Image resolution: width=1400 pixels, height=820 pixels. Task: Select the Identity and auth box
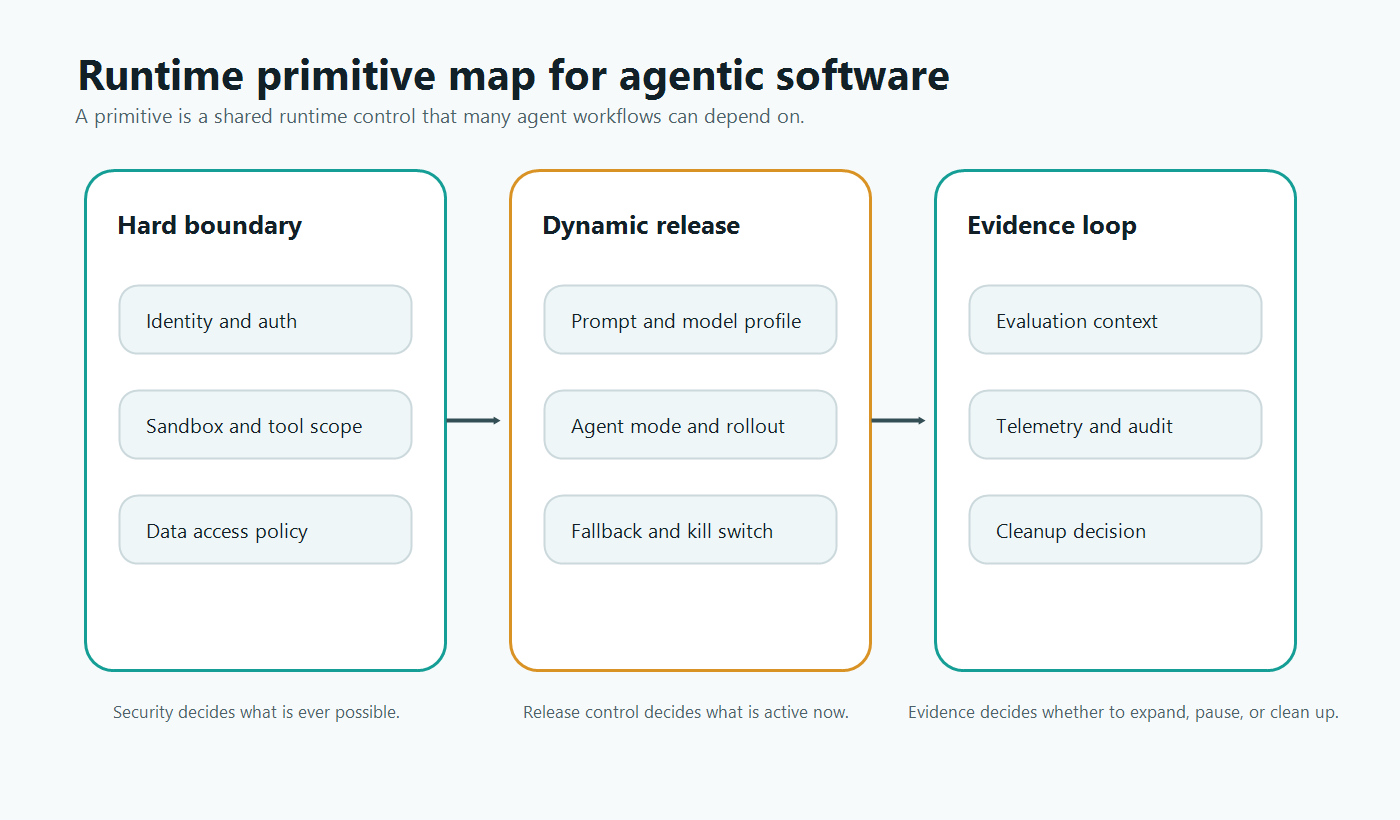click(x=265, y=320)
